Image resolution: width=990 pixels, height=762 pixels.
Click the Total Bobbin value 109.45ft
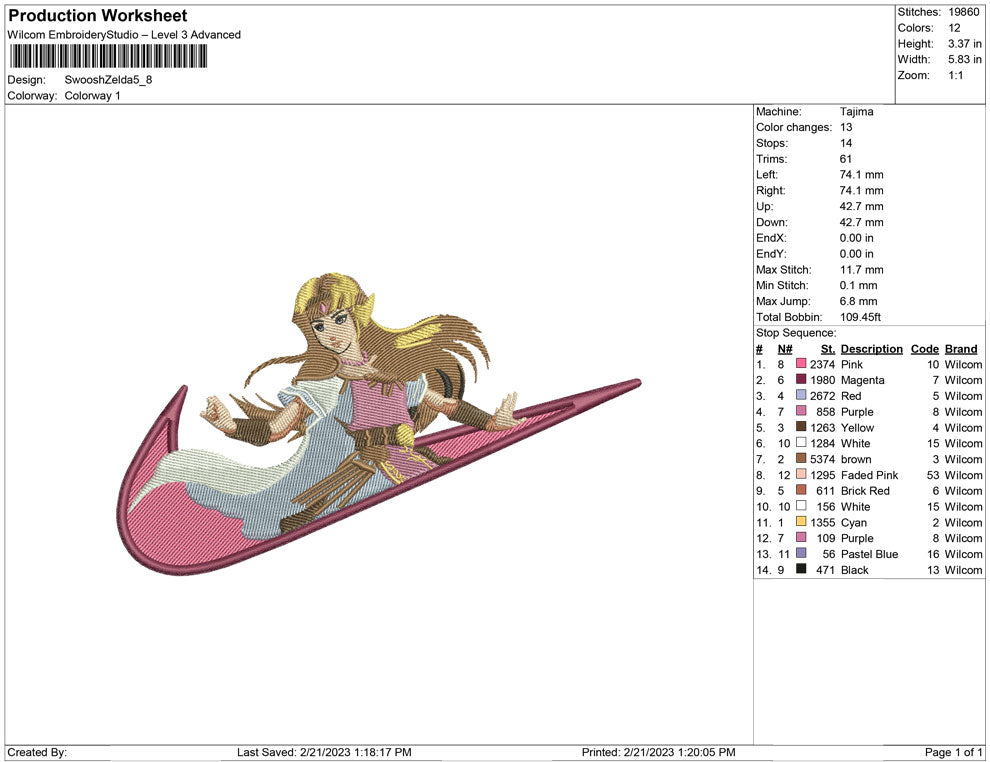[x=860, y=317]
